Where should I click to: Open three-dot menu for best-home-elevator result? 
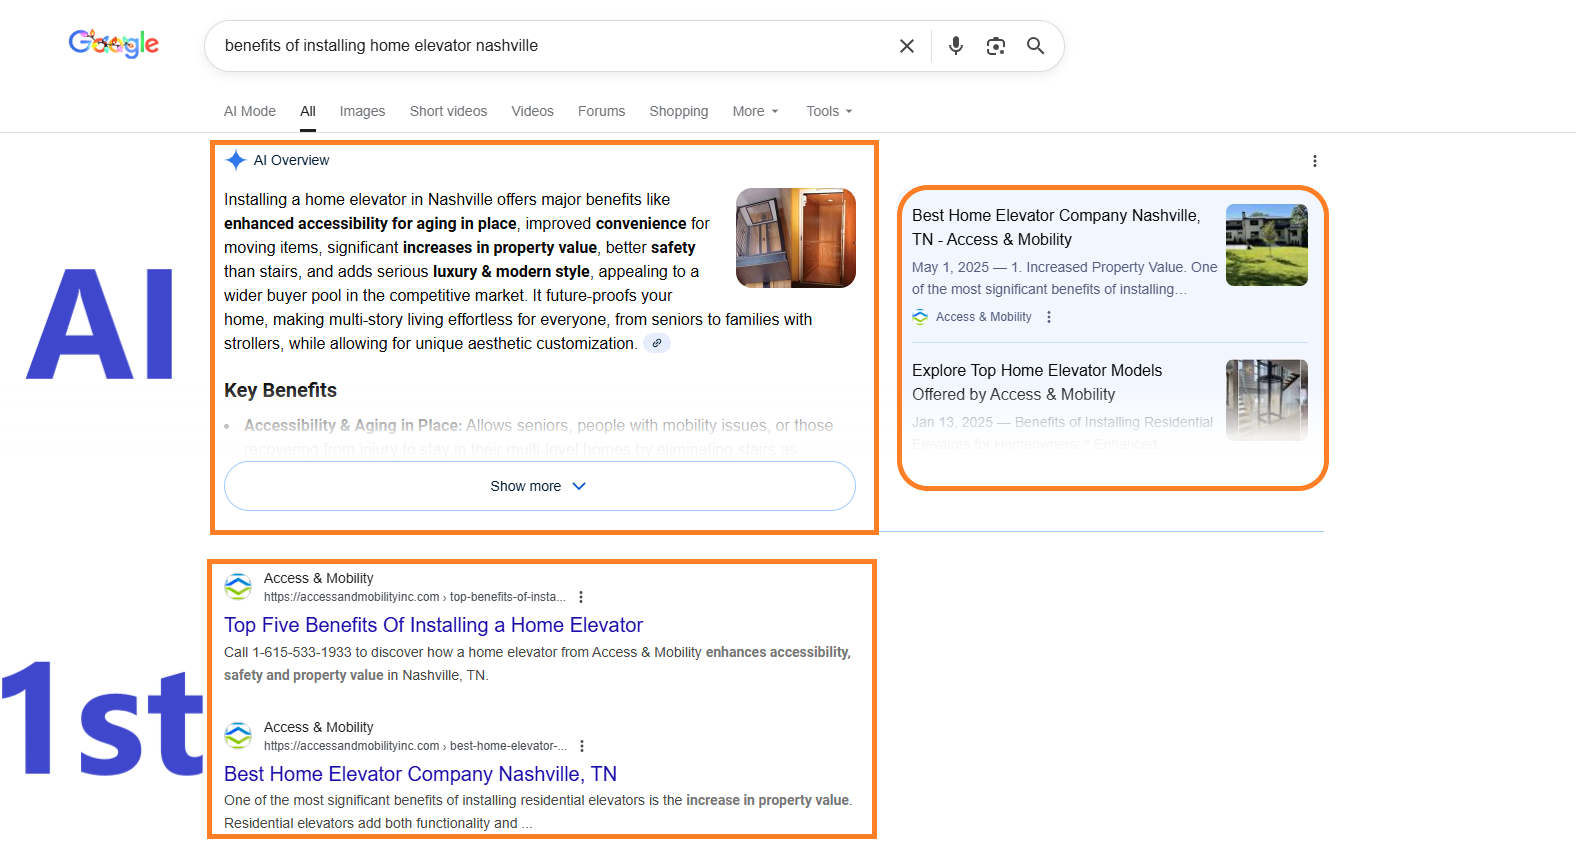582,746
